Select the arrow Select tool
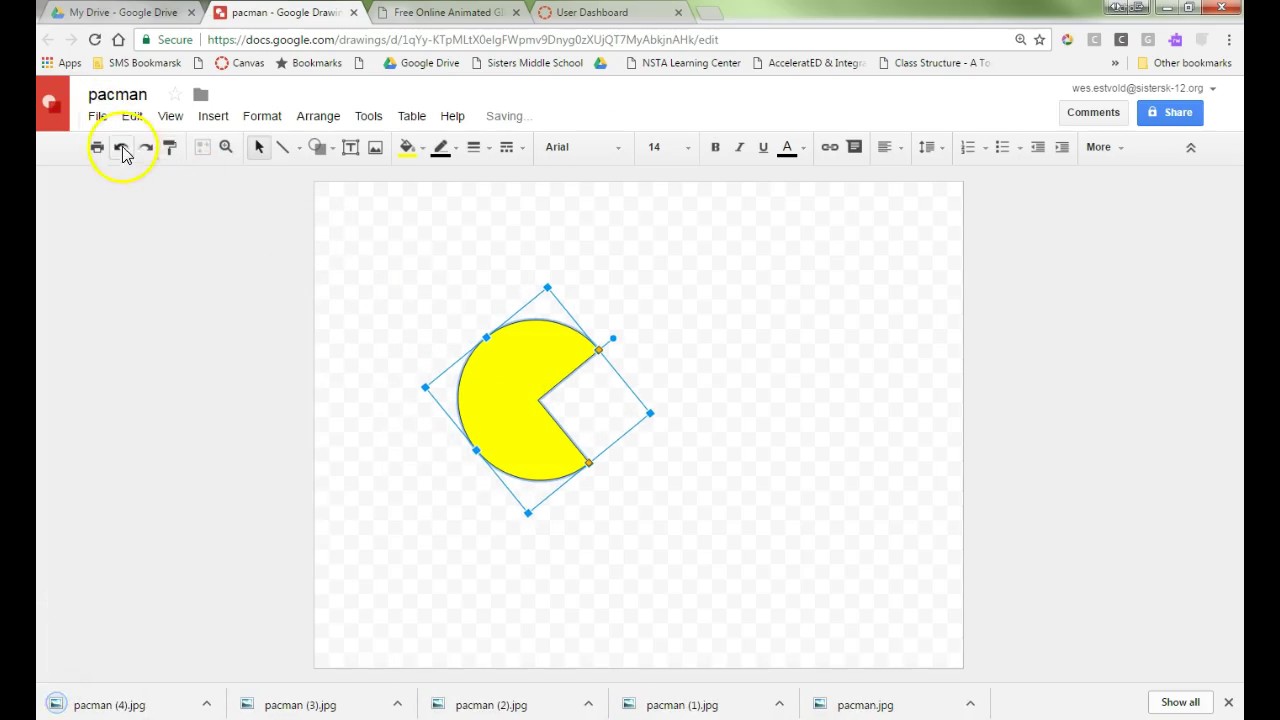The width and height of the screenshot is (1280, 720). pos(259,147)
